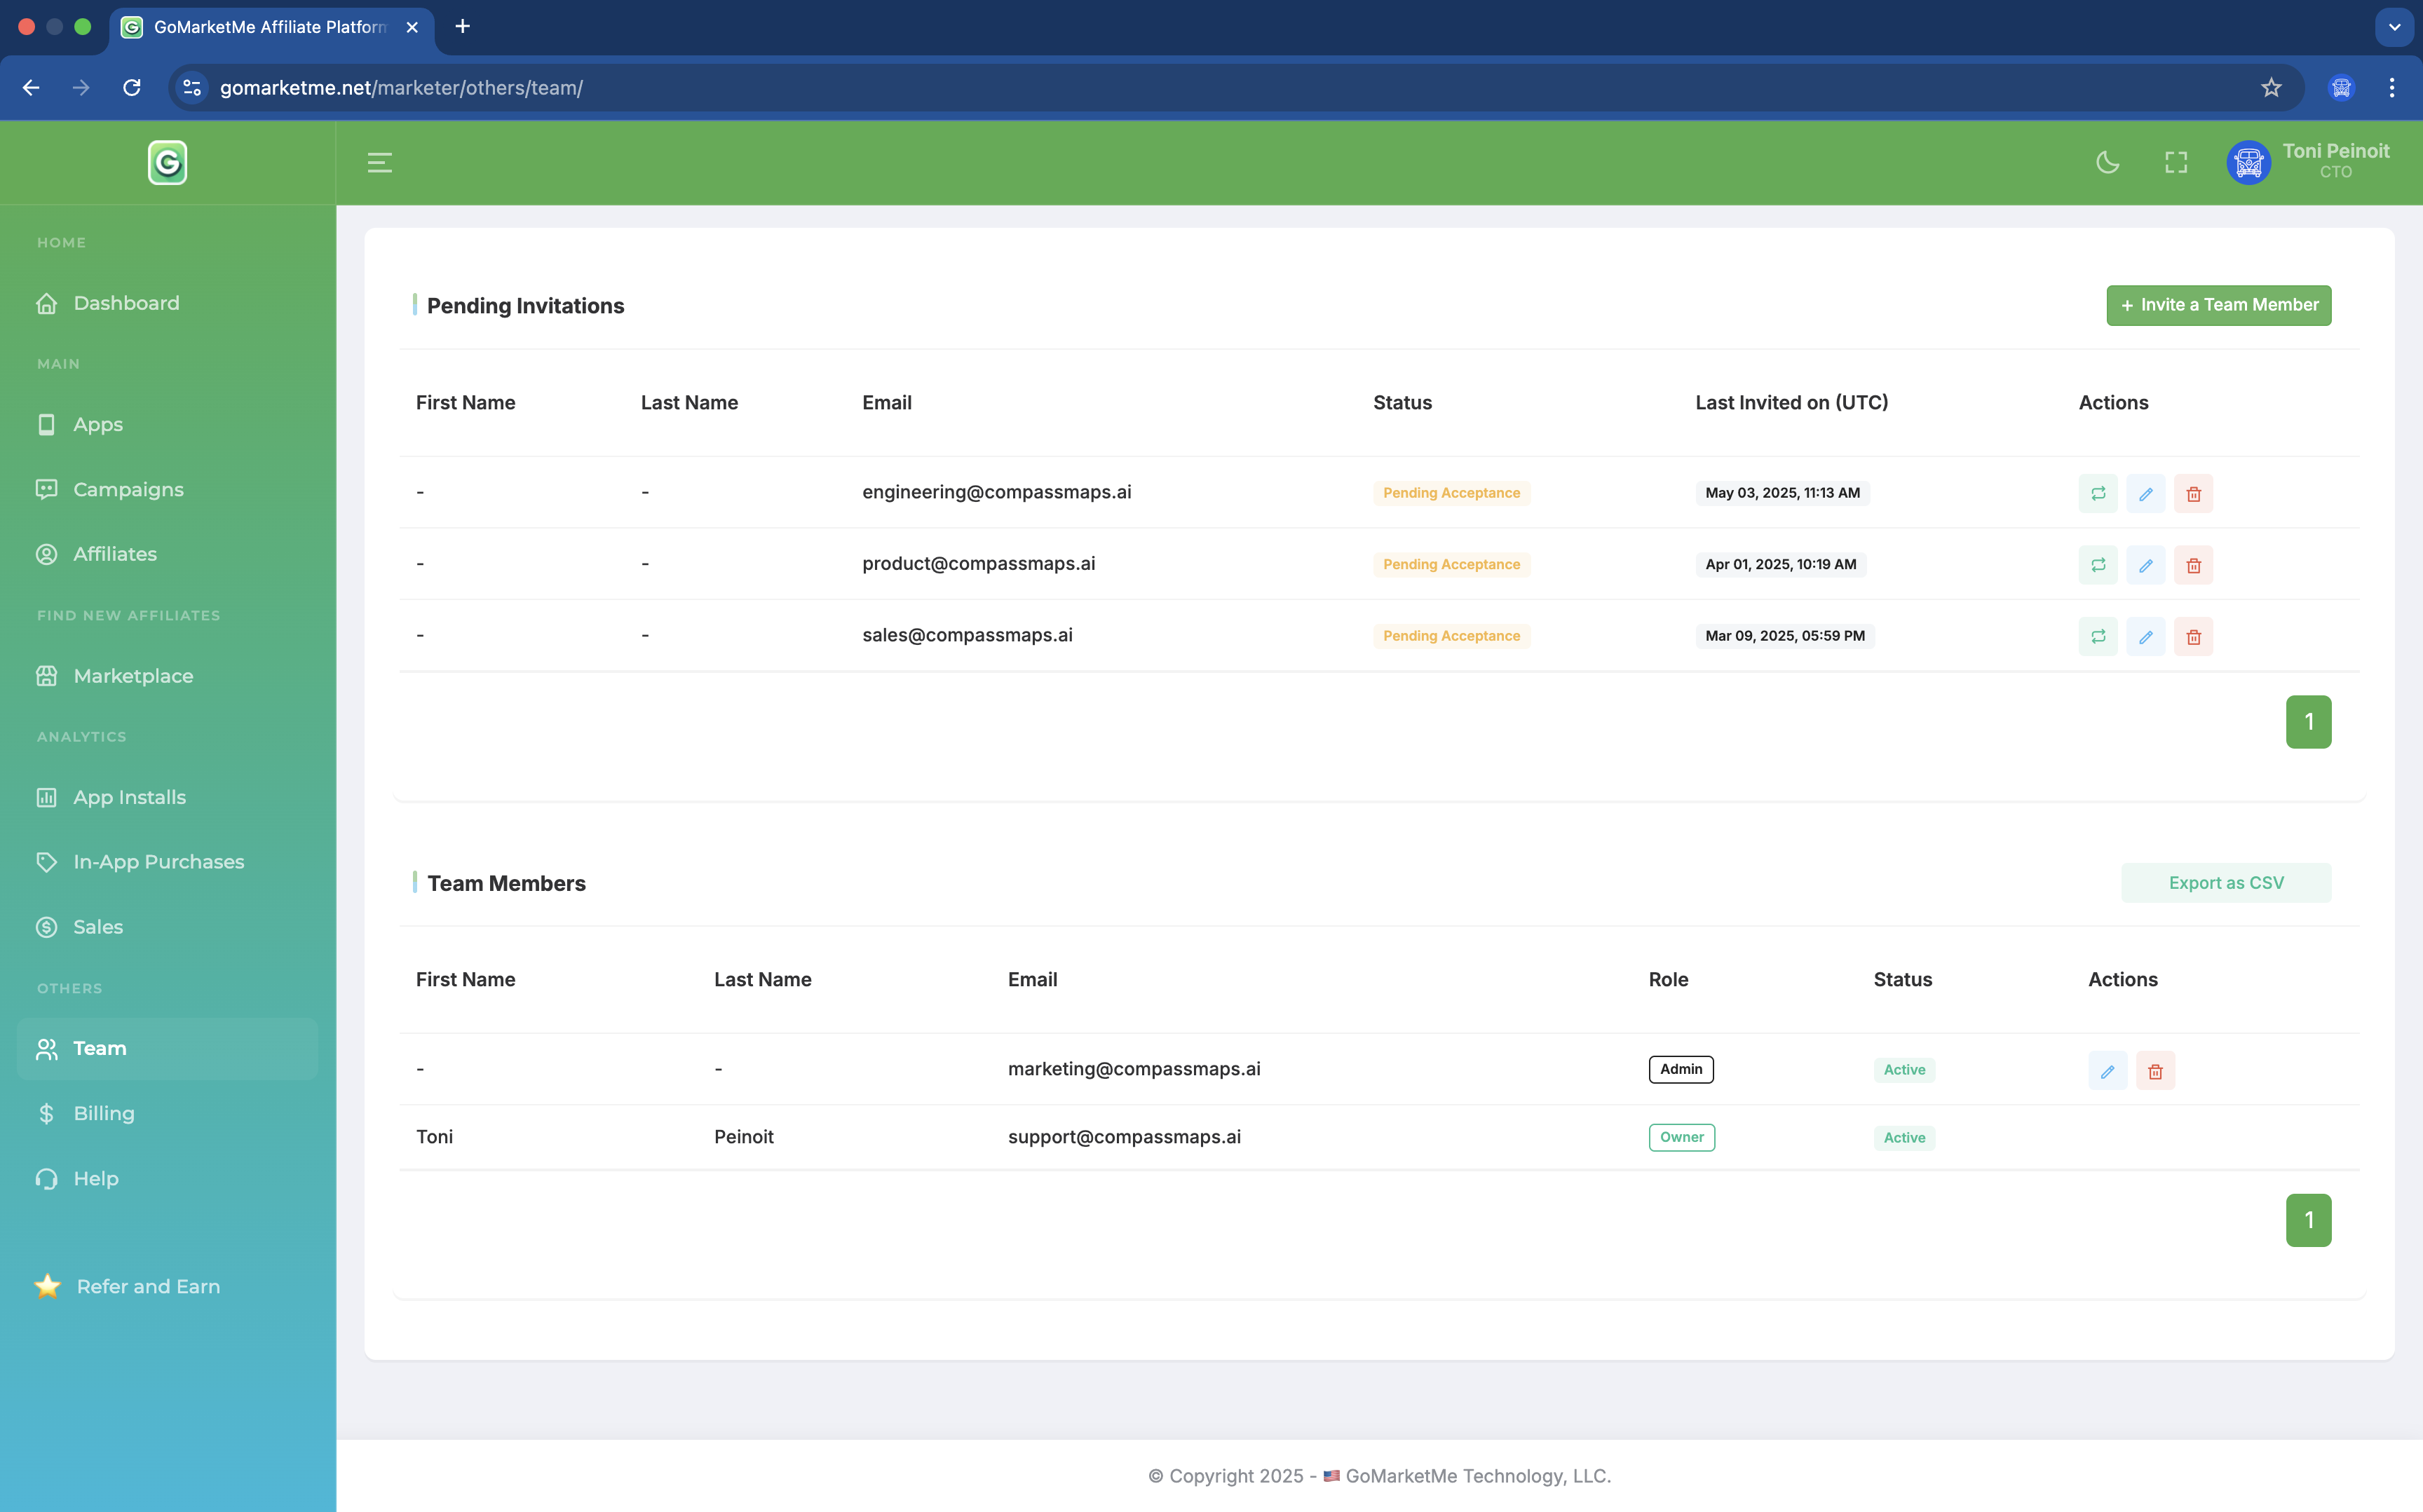Open the Chrome three-dot menu

click(2392, 88)
